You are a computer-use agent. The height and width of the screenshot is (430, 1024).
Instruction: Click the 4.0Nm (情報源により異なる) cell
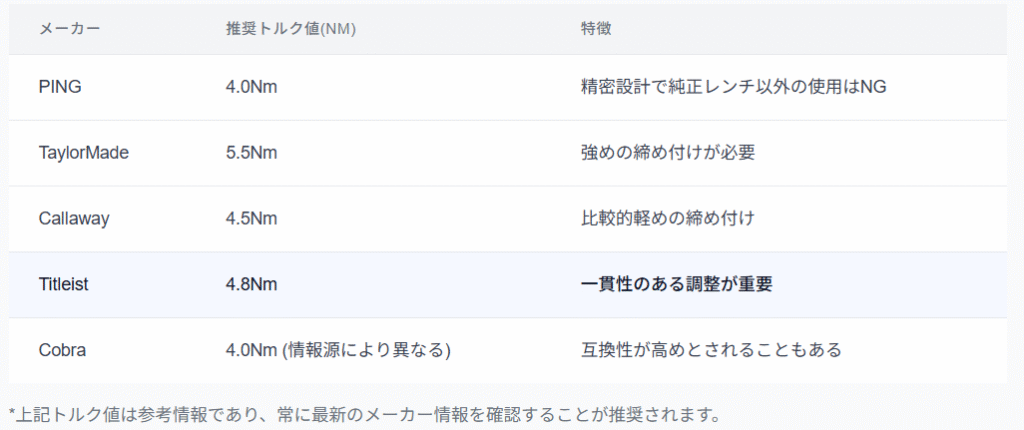[x=339, y=351]
